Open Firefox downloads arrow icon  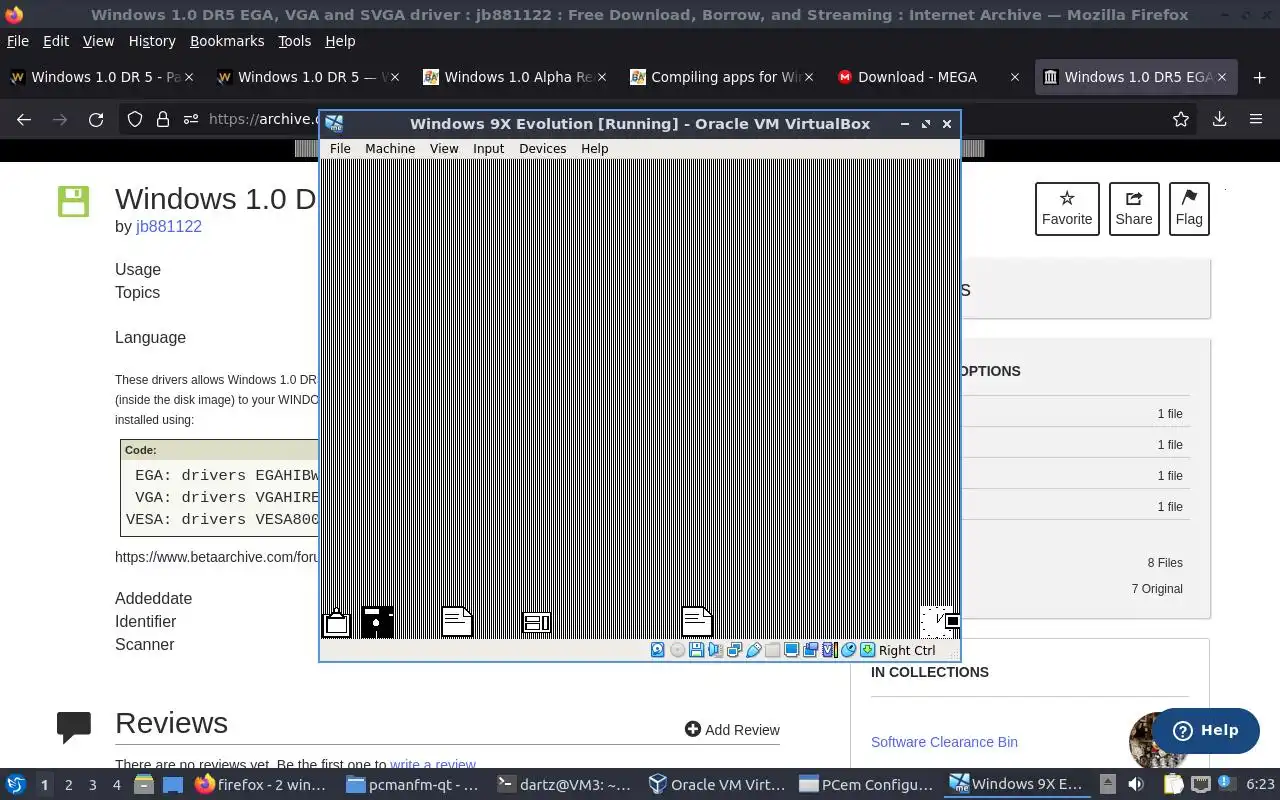[x=1219, y=119]
